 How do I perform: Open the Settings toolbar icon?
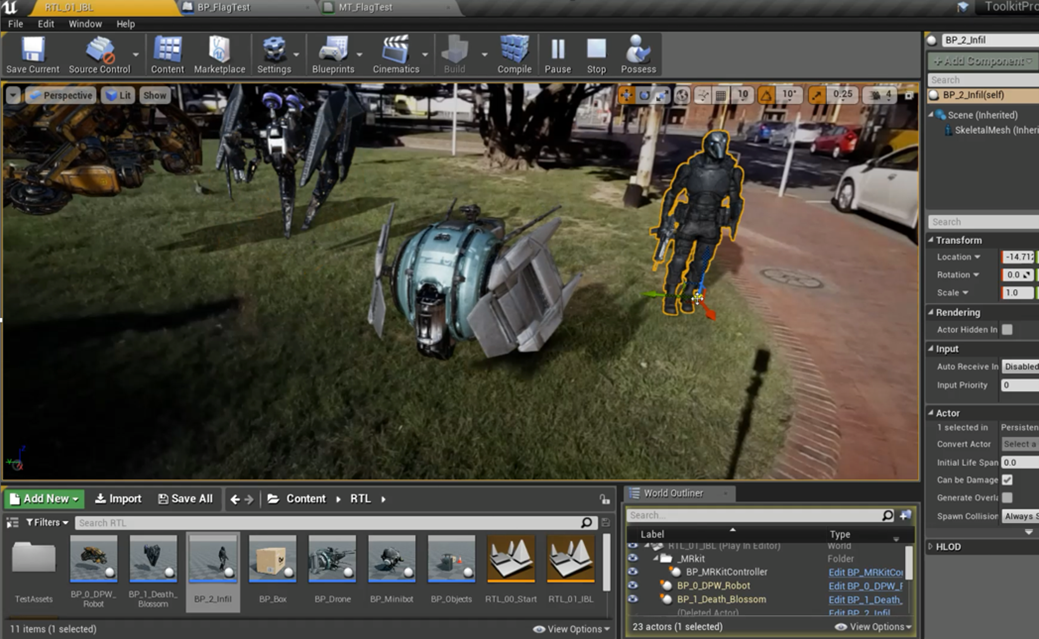click(274, 54)
